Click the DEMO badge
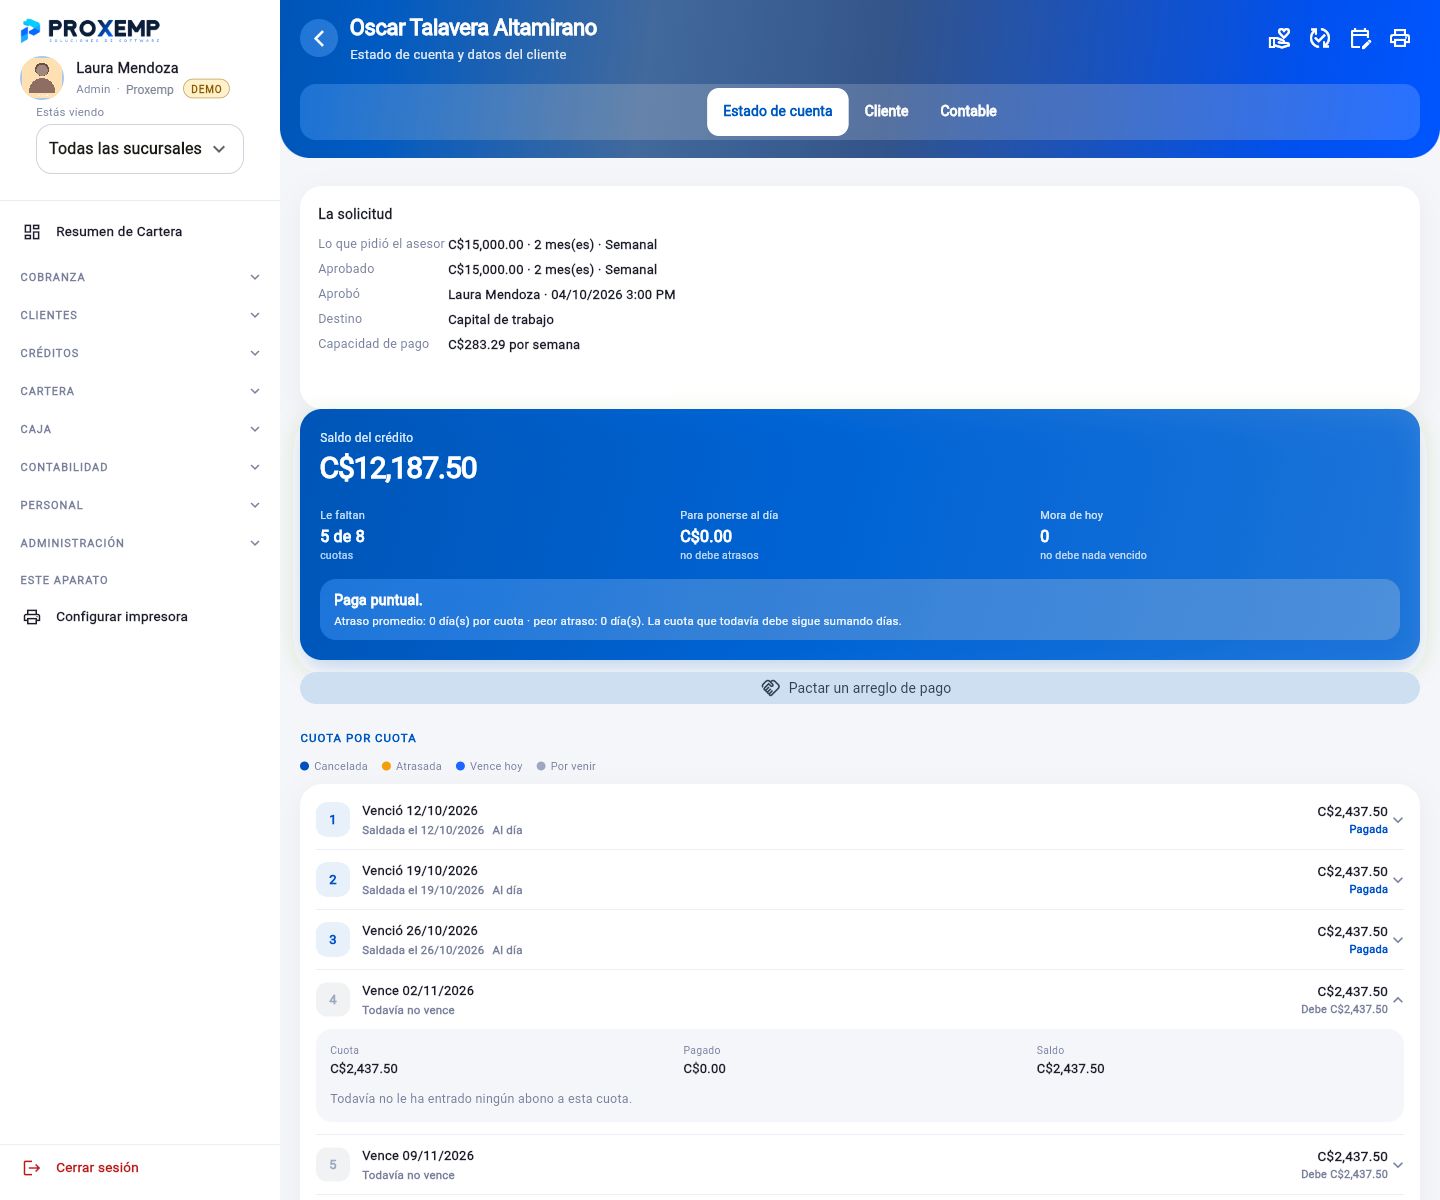1440x1200 pixels. pyautogui.click(x=206, y=89)
